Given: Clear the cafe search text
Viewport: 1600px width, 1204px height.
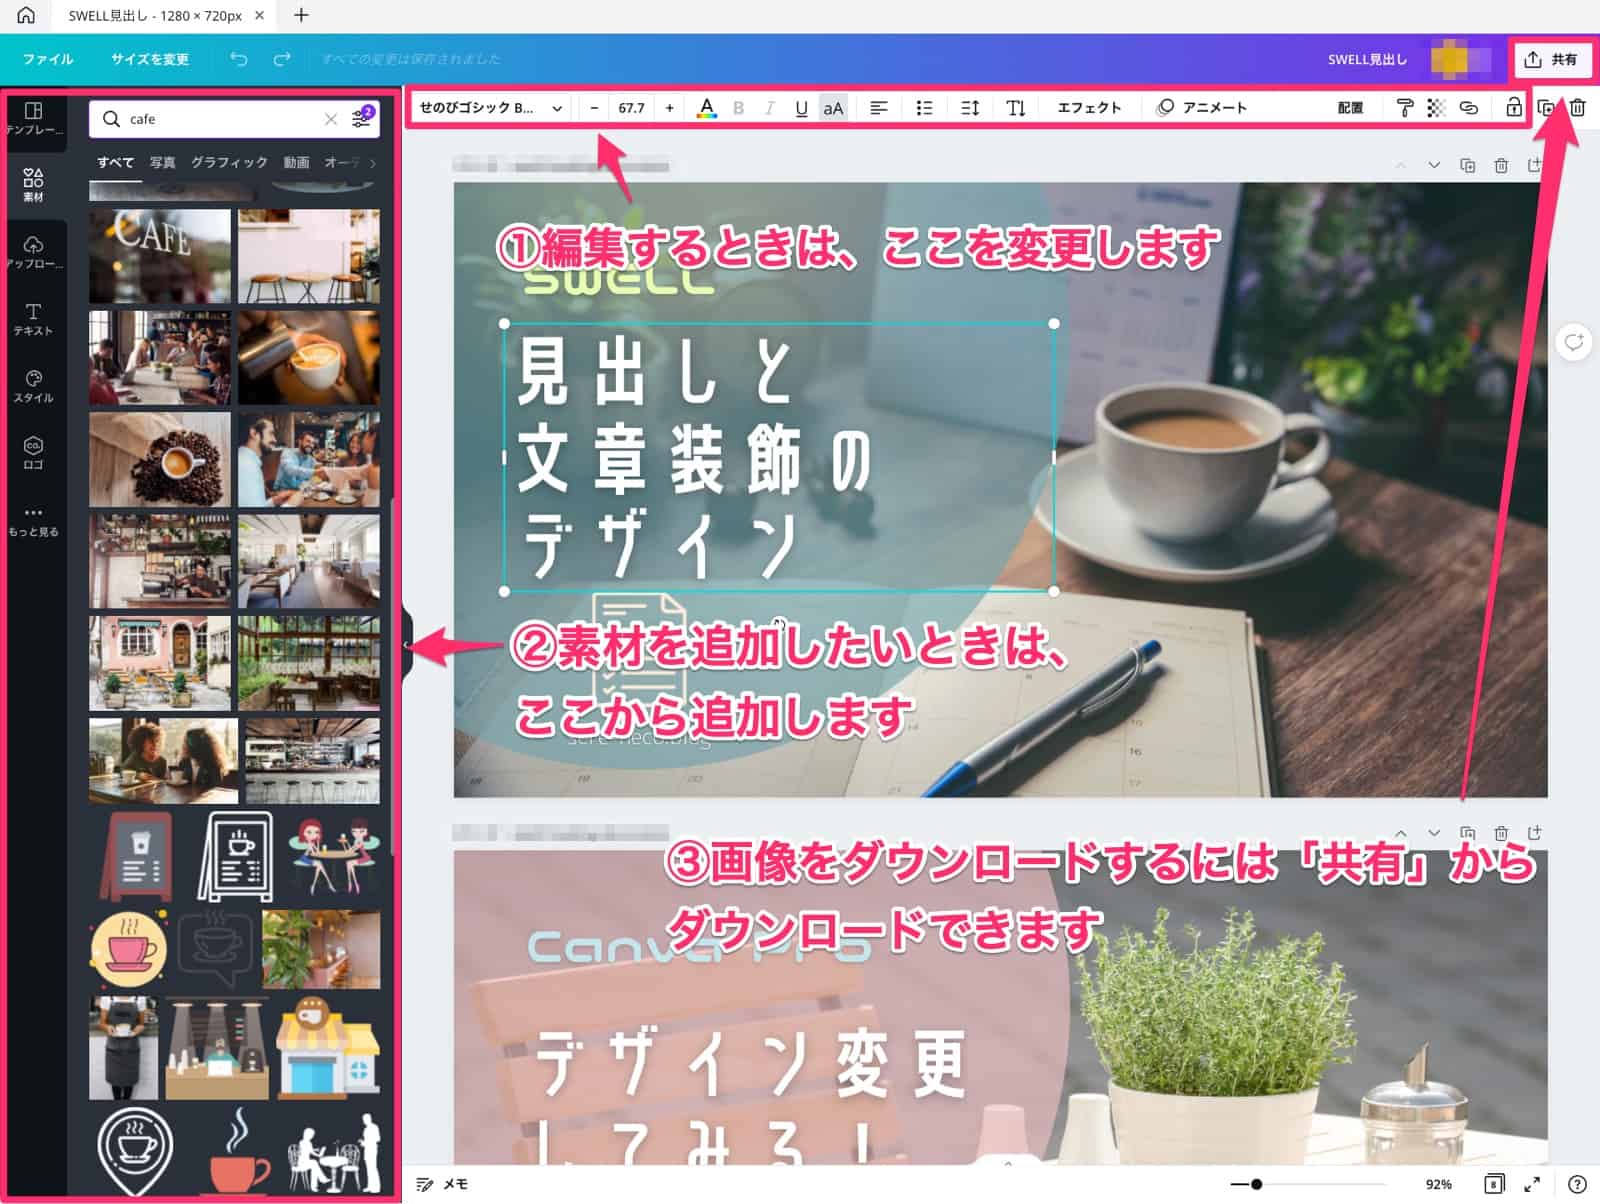Looking at the screenshot, I should coord(331,119).
